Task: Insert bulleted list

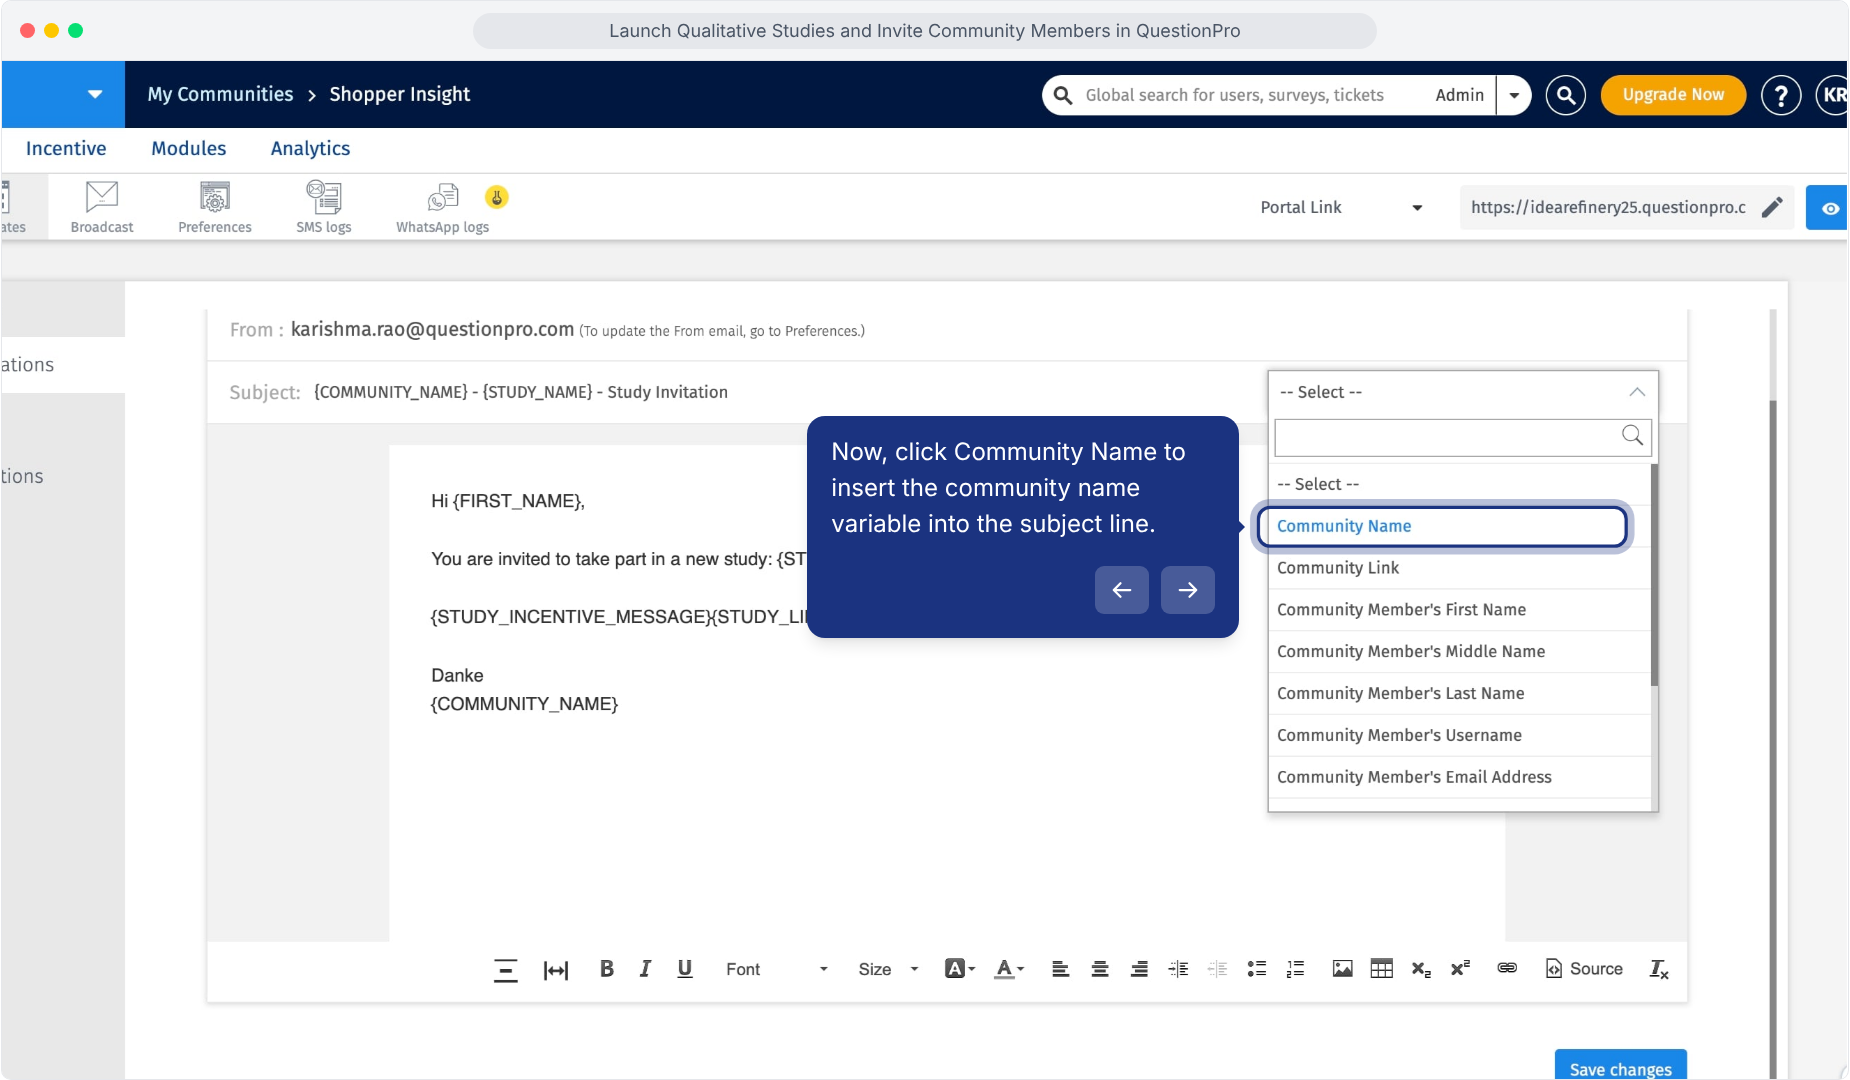Action: [1257, 968]
